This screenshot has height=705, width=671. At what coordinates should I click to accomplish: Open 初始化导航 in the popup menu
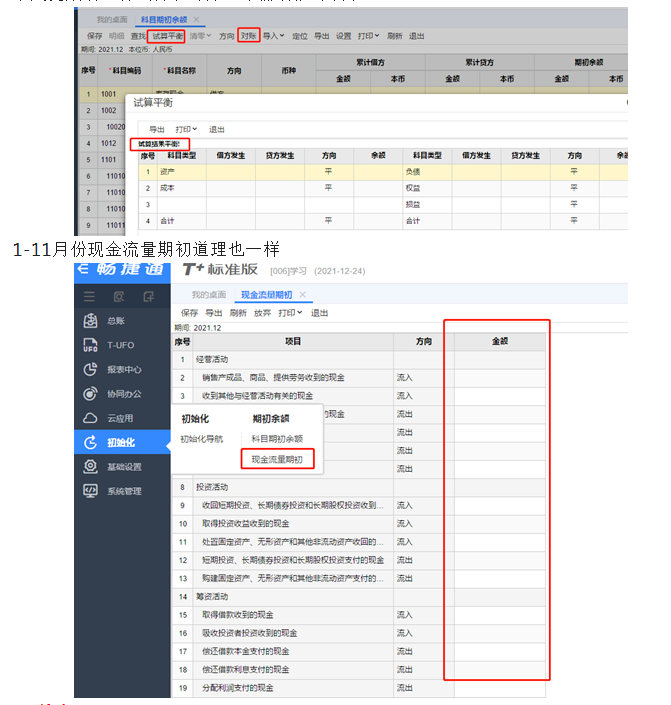201,439
